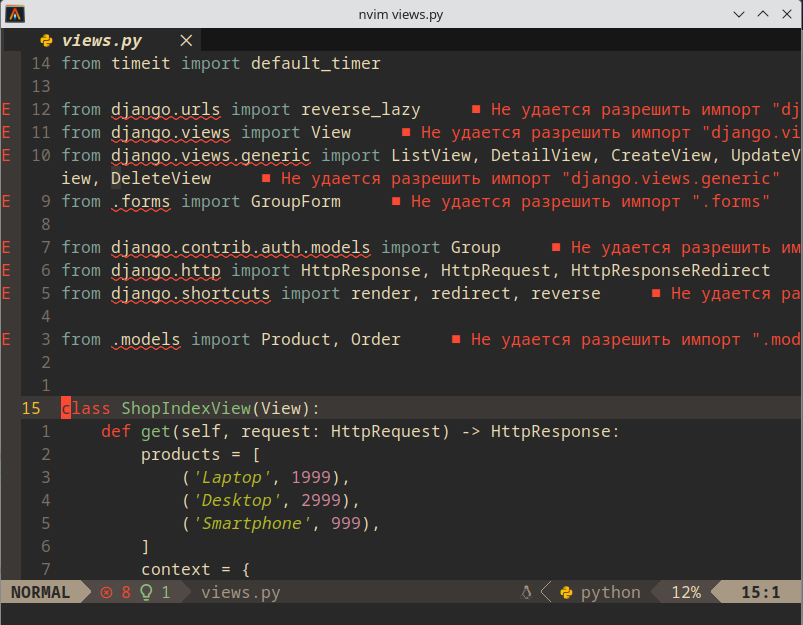Click the Python filetype icon in statusline
This screenshot has height=625, width=803.
click(566, 593)
